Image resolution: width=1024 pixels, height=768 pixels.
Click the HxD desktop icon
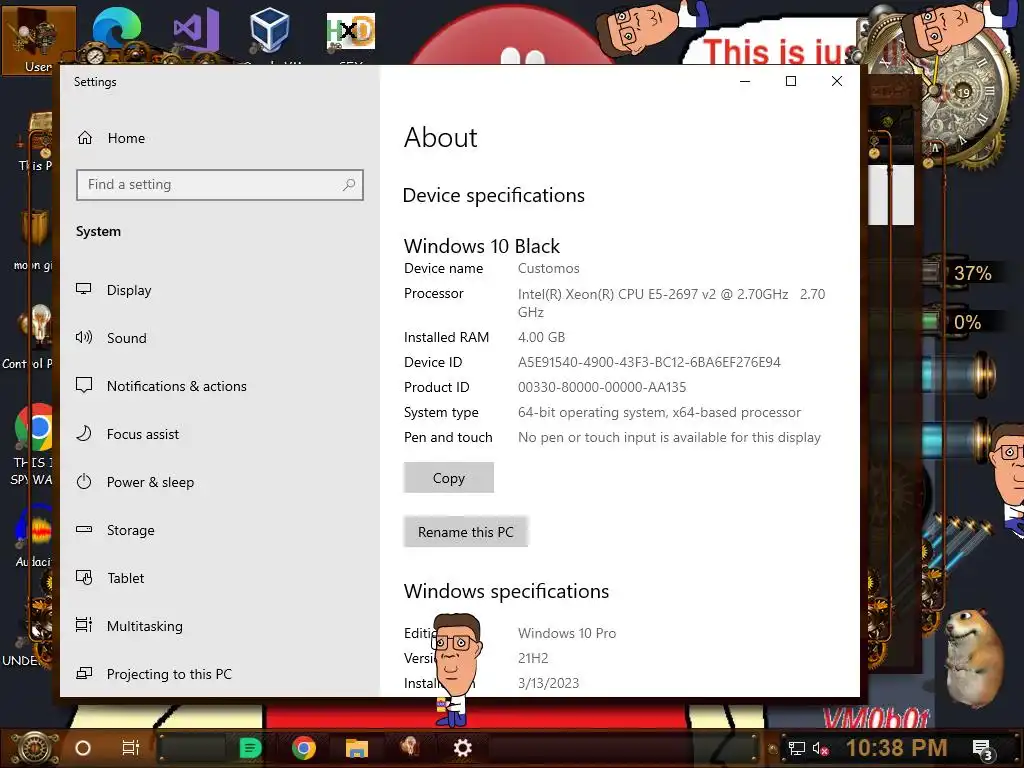(351, 33)
